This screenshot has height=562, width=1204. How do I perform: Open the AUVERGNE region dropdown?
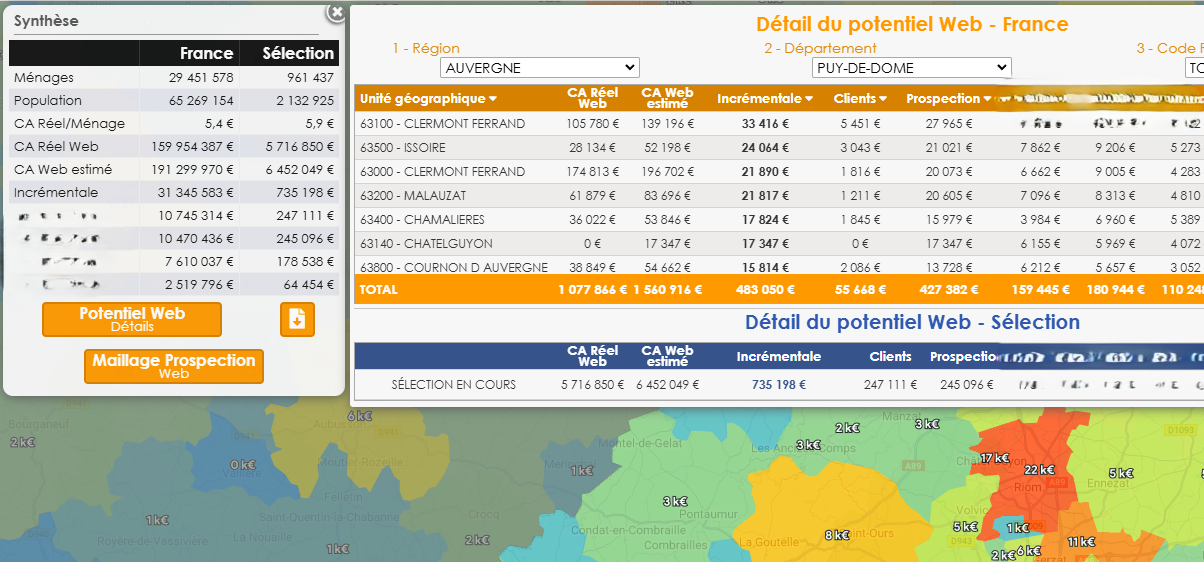coord(539,68)
